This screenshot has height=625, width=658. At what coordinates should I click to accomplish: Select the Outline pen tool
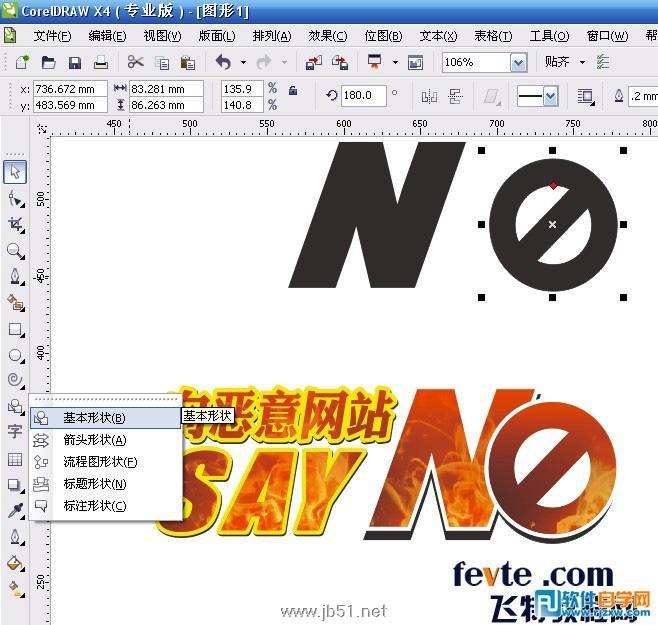click(15, 537)
